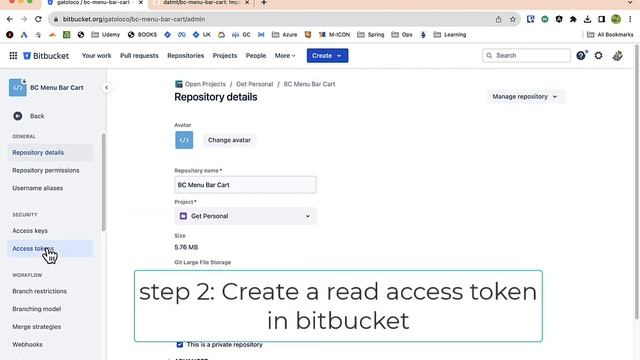Open the browser extensions puzzle icon
The width and height of the screenshot is (640, 360).
click(x=573, y=19)
